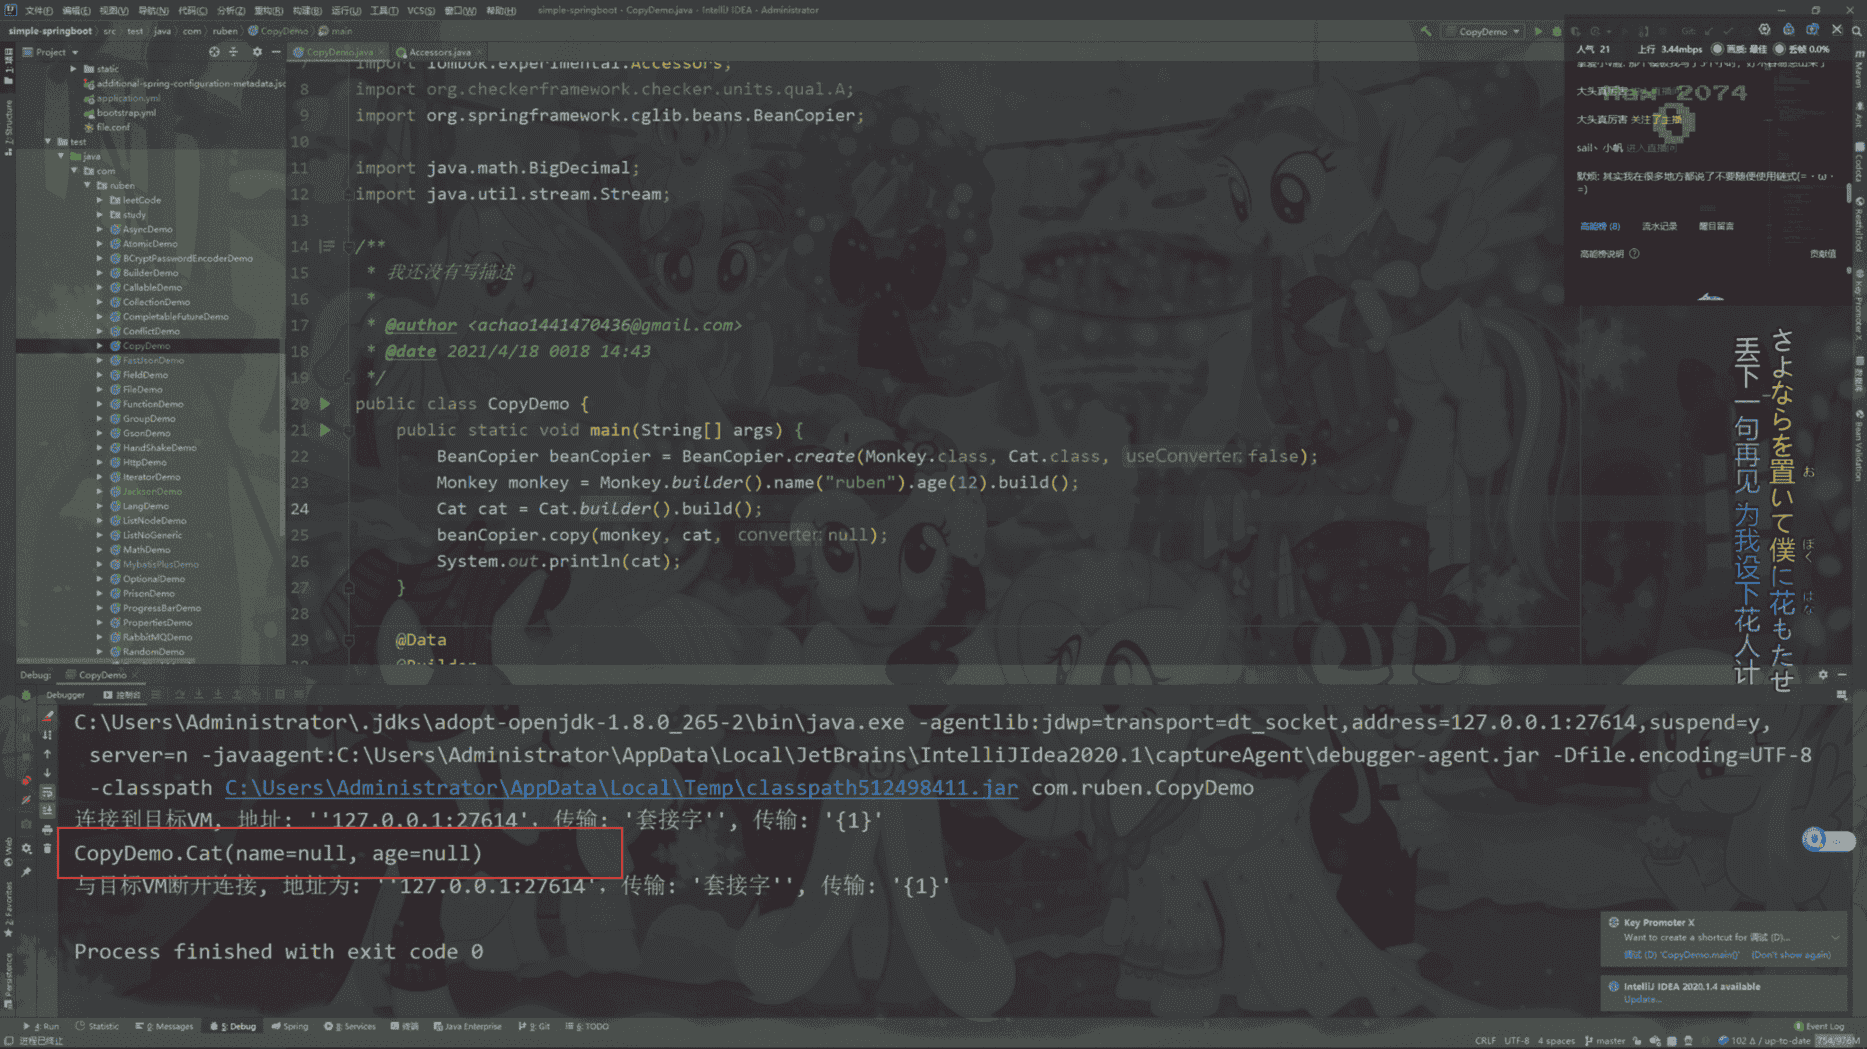Click the green Run button in toolbar

[x=1538, y=31]
